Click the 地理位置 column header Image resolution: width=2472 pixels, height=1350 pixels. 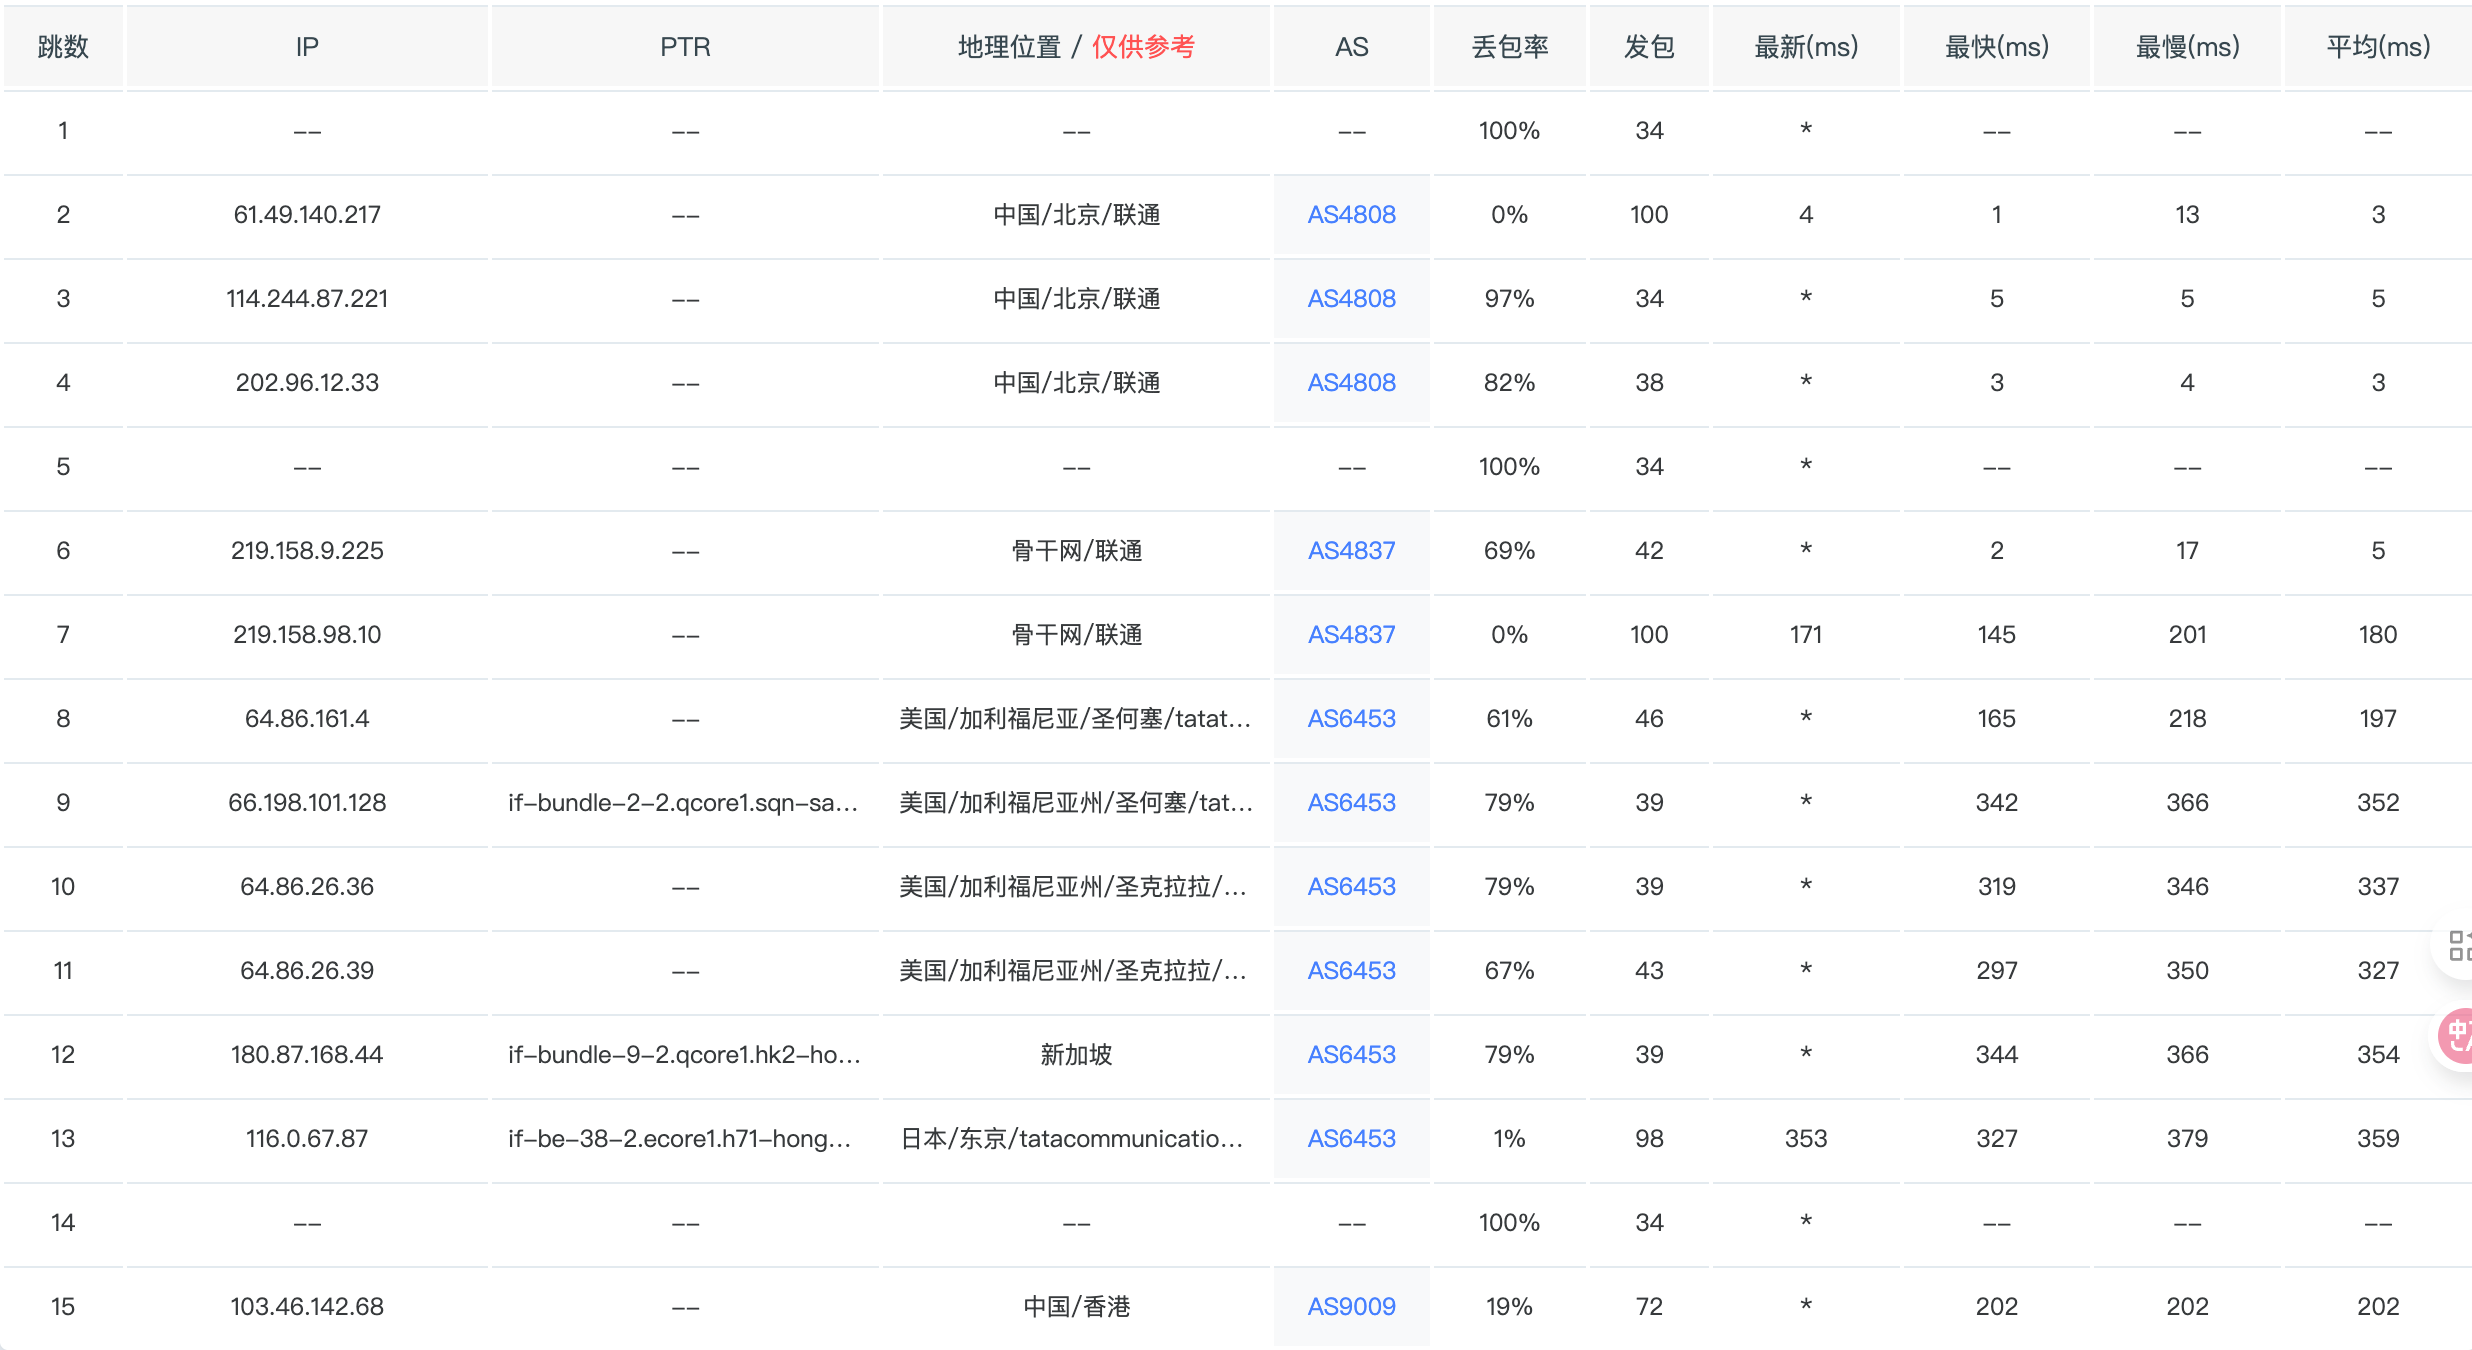coord(1008,47)
